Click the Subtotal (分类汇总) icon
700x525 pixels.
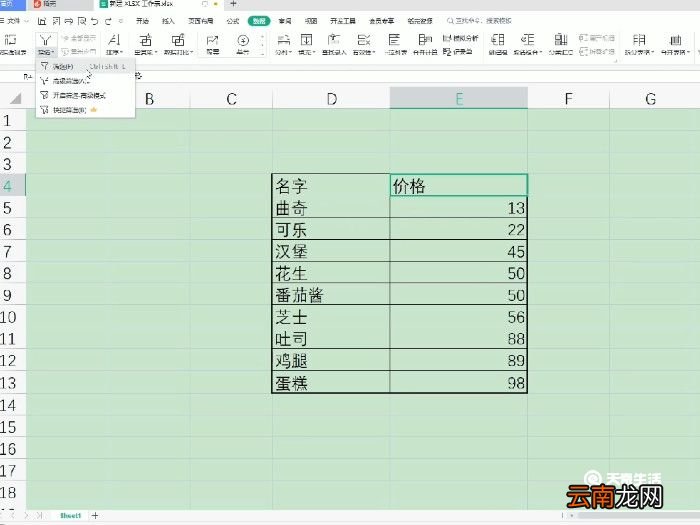(561, 40)
